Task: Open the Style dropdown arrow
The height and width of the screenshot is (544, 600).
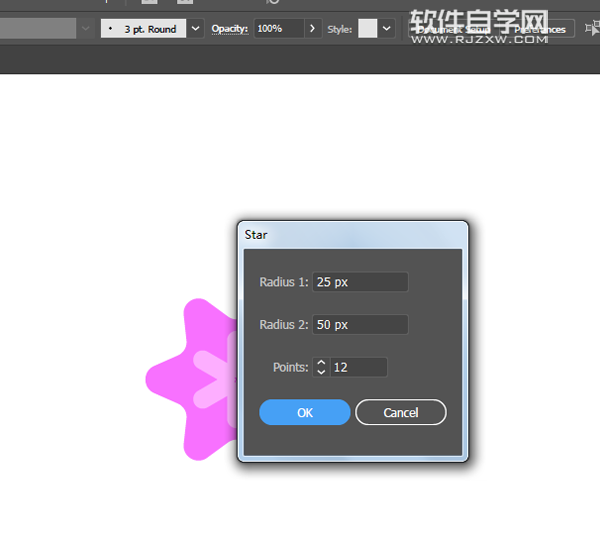Action: click(x=386, y=29)
